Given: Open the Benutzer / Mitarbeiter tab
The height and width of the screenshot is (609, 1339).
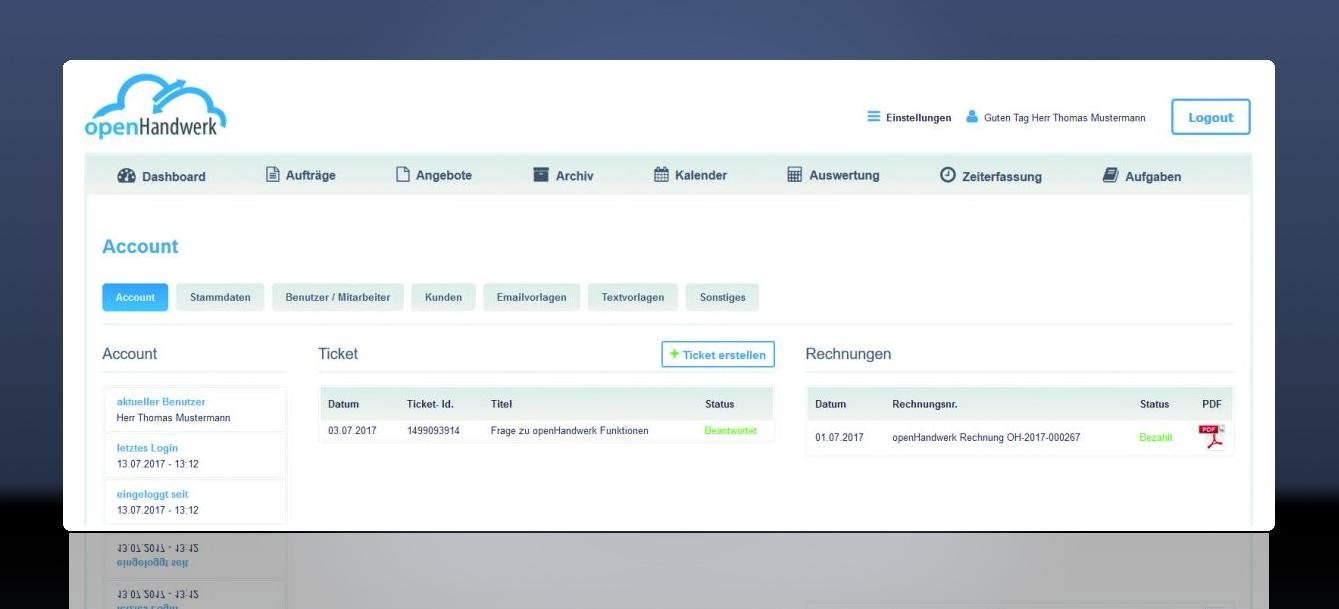Looking at the screenshot, I should 338,297.
